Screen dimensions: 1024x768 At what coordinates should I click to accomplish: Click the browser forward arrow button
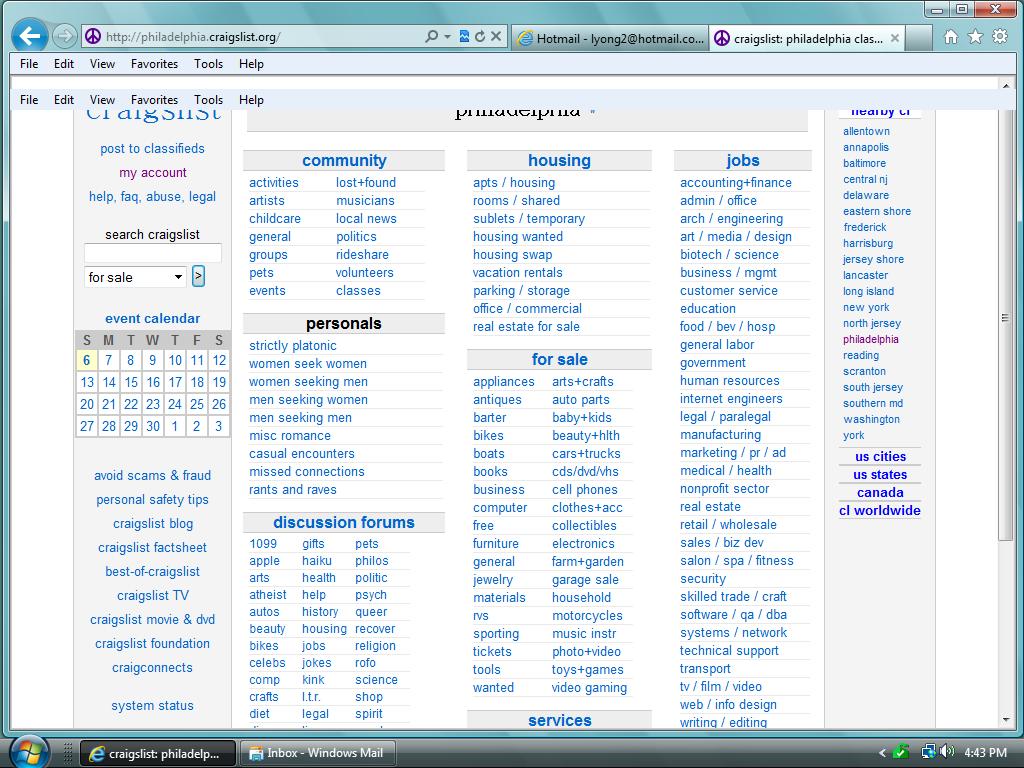(64, 36)
